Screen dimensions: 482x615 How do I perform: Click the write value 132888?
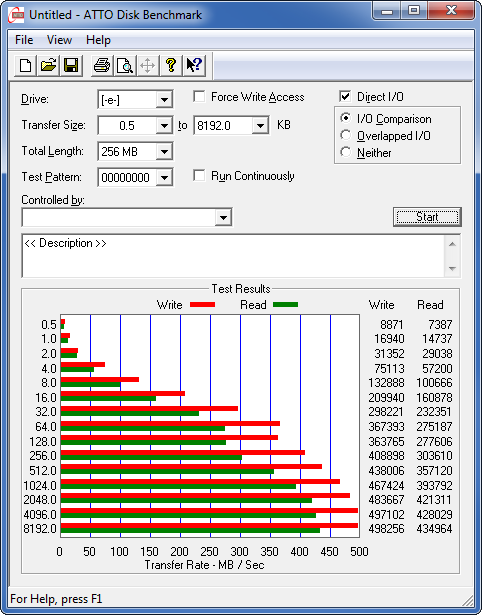click(x=386, y=382)
